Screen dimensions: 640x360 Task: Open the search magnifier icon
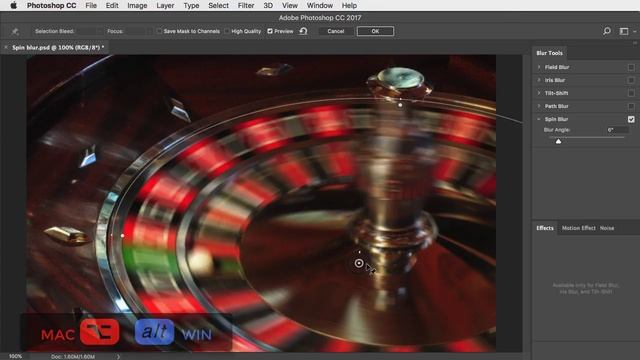pyautogui.click(x=607, y=31)
